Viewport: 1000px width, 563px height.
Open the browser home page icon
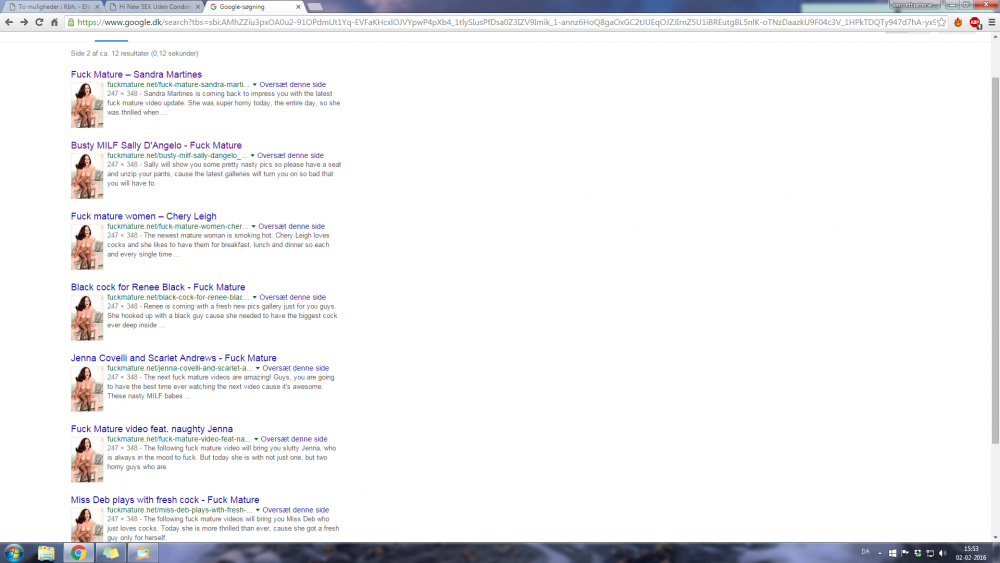pos(54,22)
